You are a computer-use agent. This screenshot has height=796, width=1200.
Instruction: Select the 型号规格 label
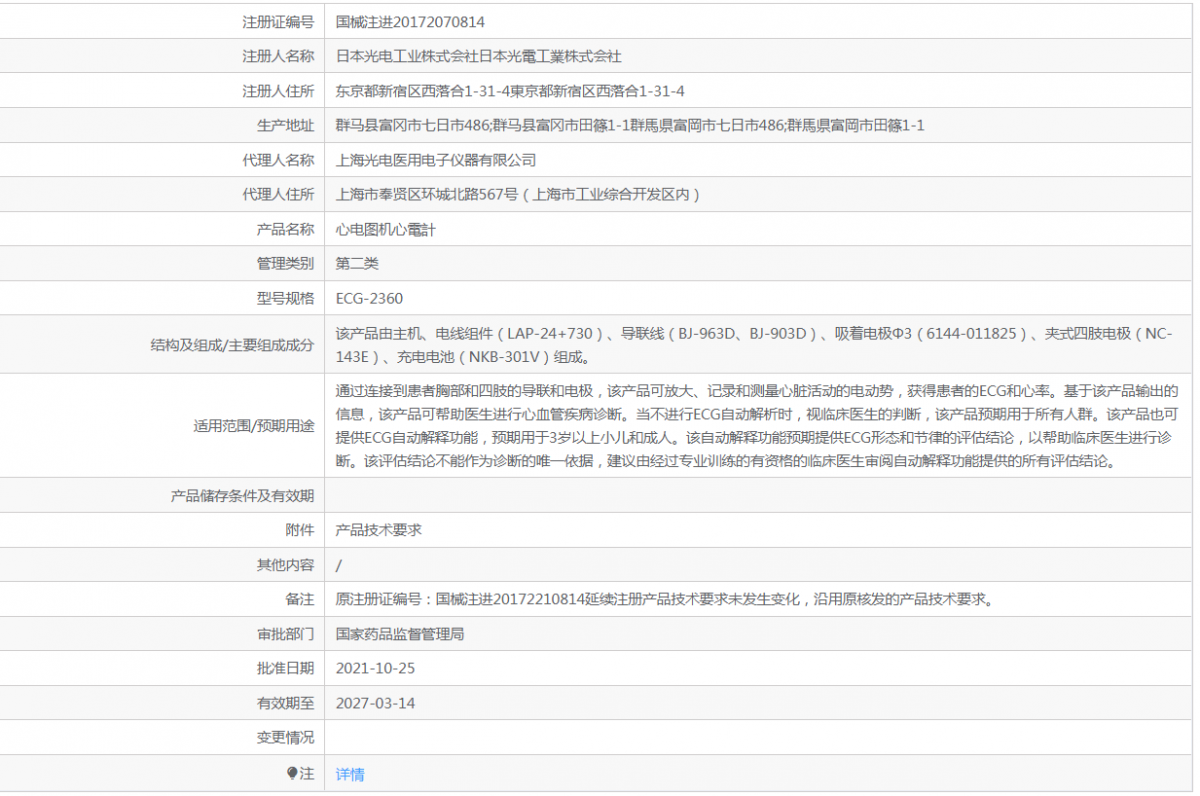point(285,298)
